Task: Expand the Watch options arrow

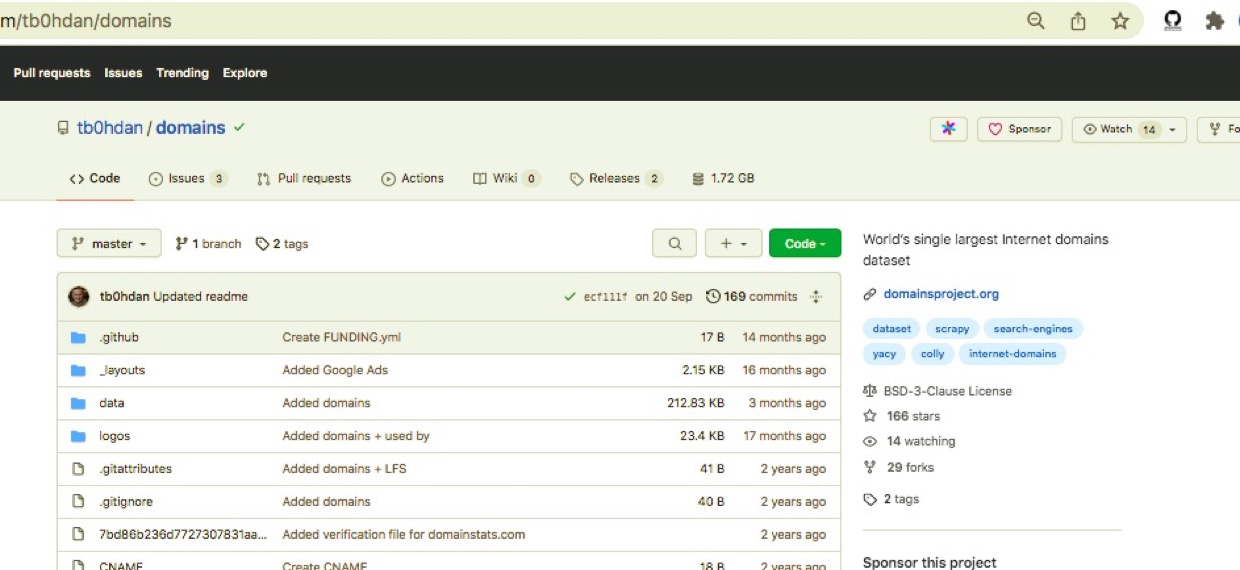Action: [1172, 129]
